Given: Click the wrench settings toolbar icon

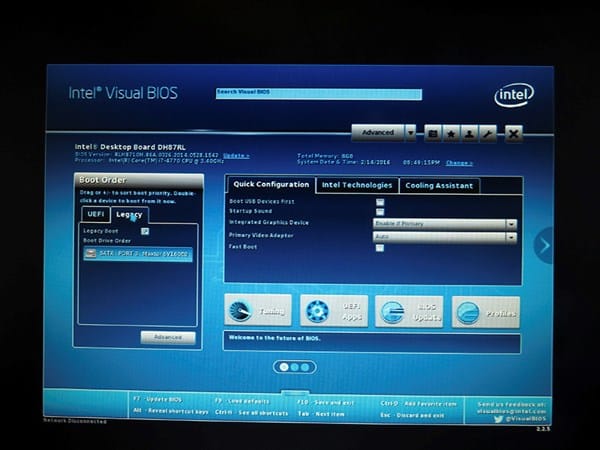Looking at the screenshot, I should tap(488, 134).
